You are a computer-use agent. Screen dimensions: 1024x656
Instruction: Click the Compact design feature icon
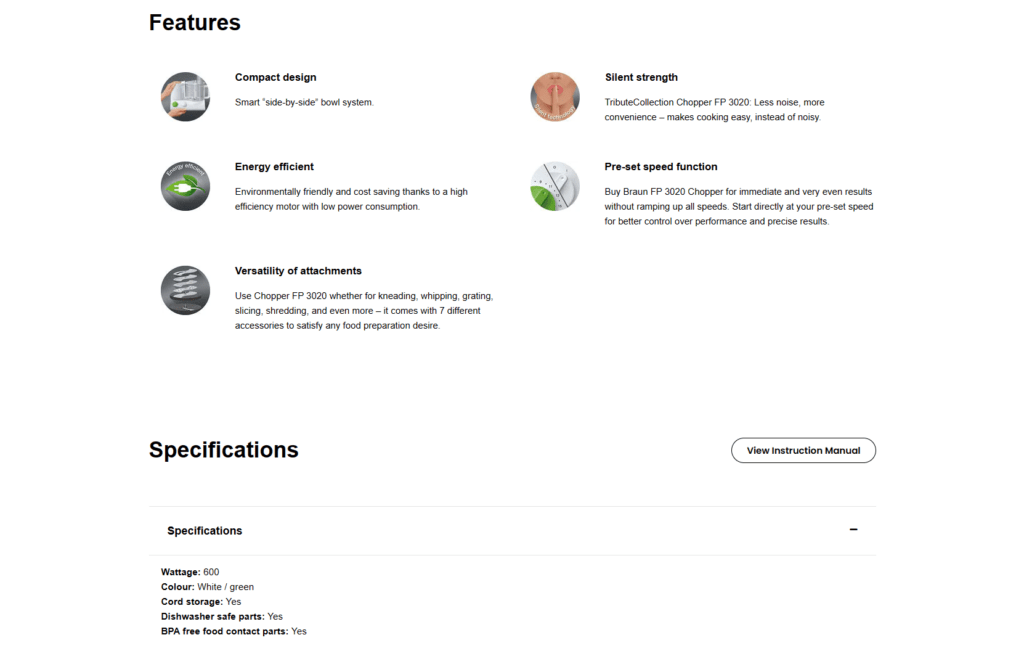185,97
